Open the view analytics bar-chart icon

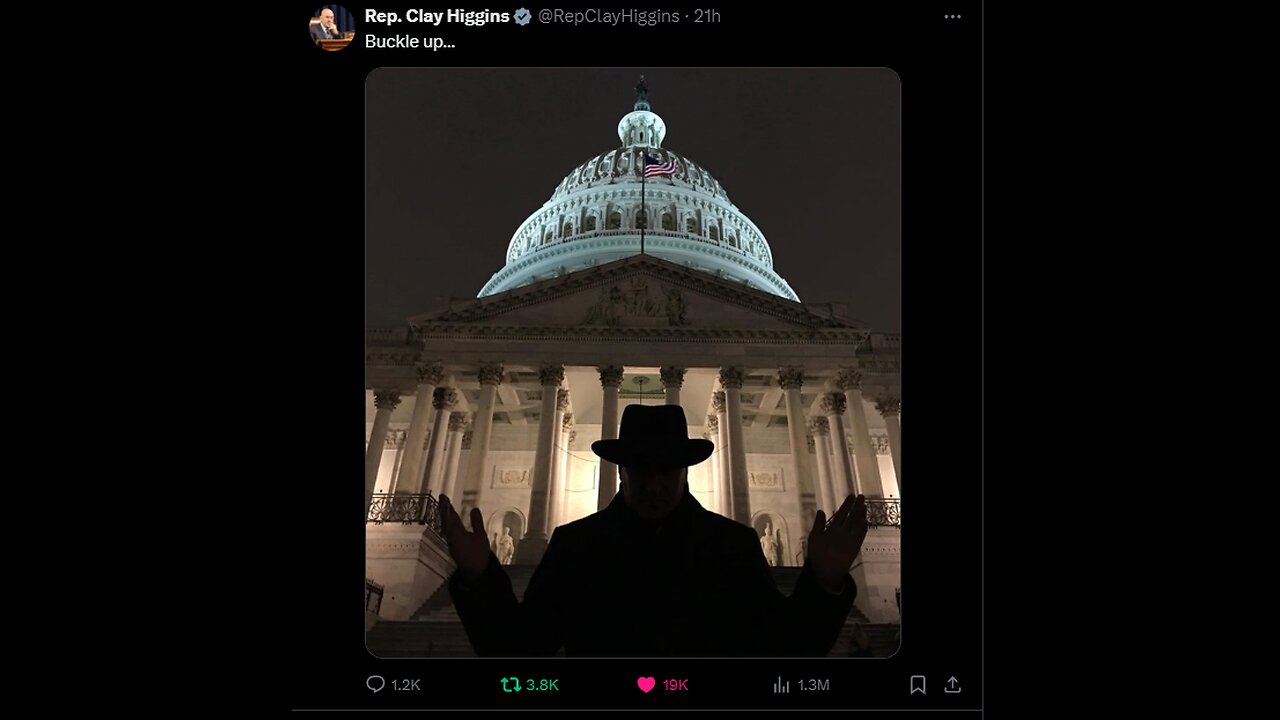(781, 684)
